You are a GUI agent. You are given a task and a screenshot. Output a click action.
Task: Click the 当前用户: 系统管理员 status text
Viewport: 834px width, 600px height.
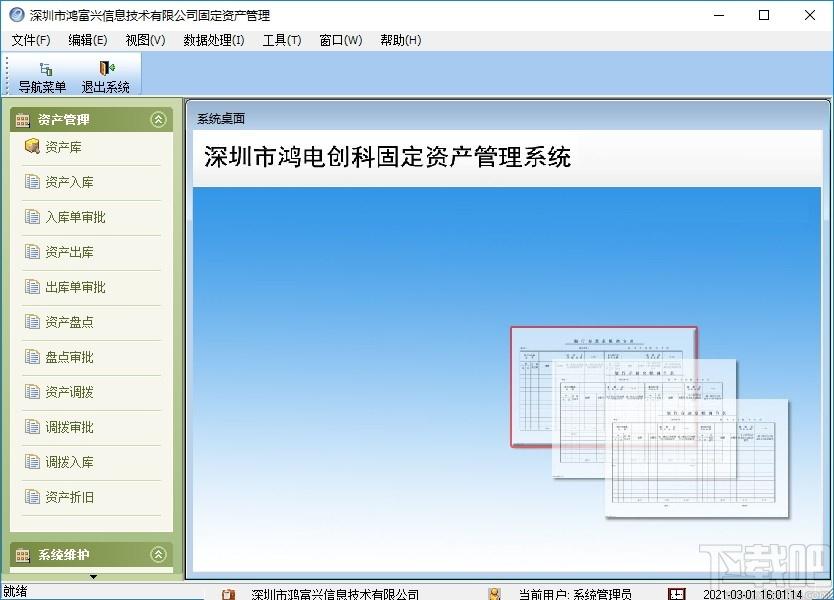[x=575, y=594]
